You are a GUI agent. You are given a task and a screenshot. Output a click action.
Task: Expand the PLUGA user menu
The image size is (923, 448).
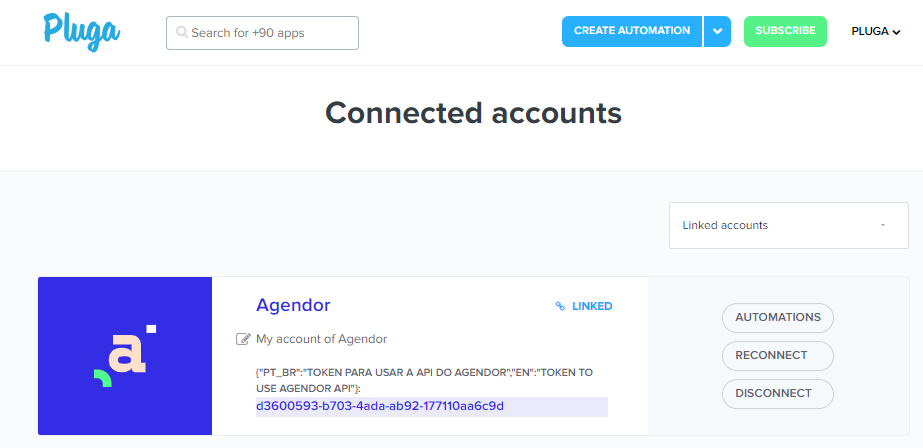[876, 31]
